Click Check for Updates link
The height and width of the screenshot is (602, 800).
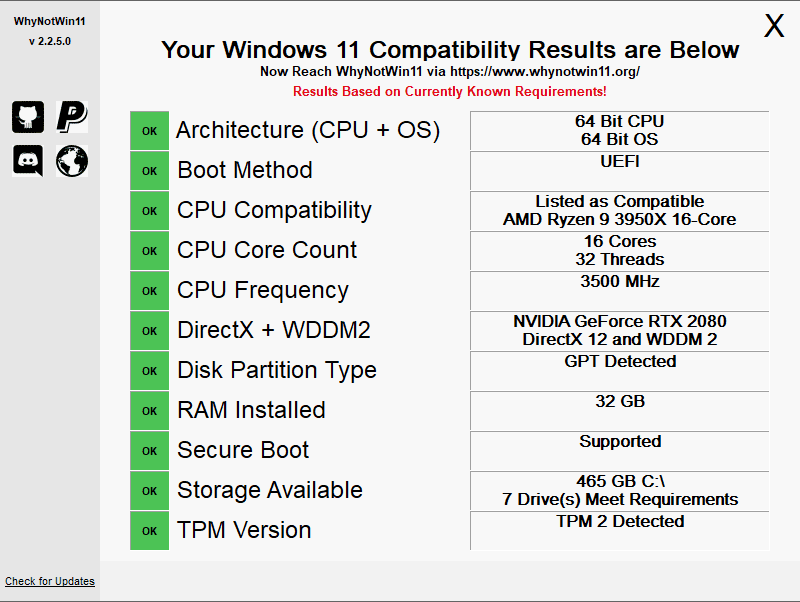50,581
